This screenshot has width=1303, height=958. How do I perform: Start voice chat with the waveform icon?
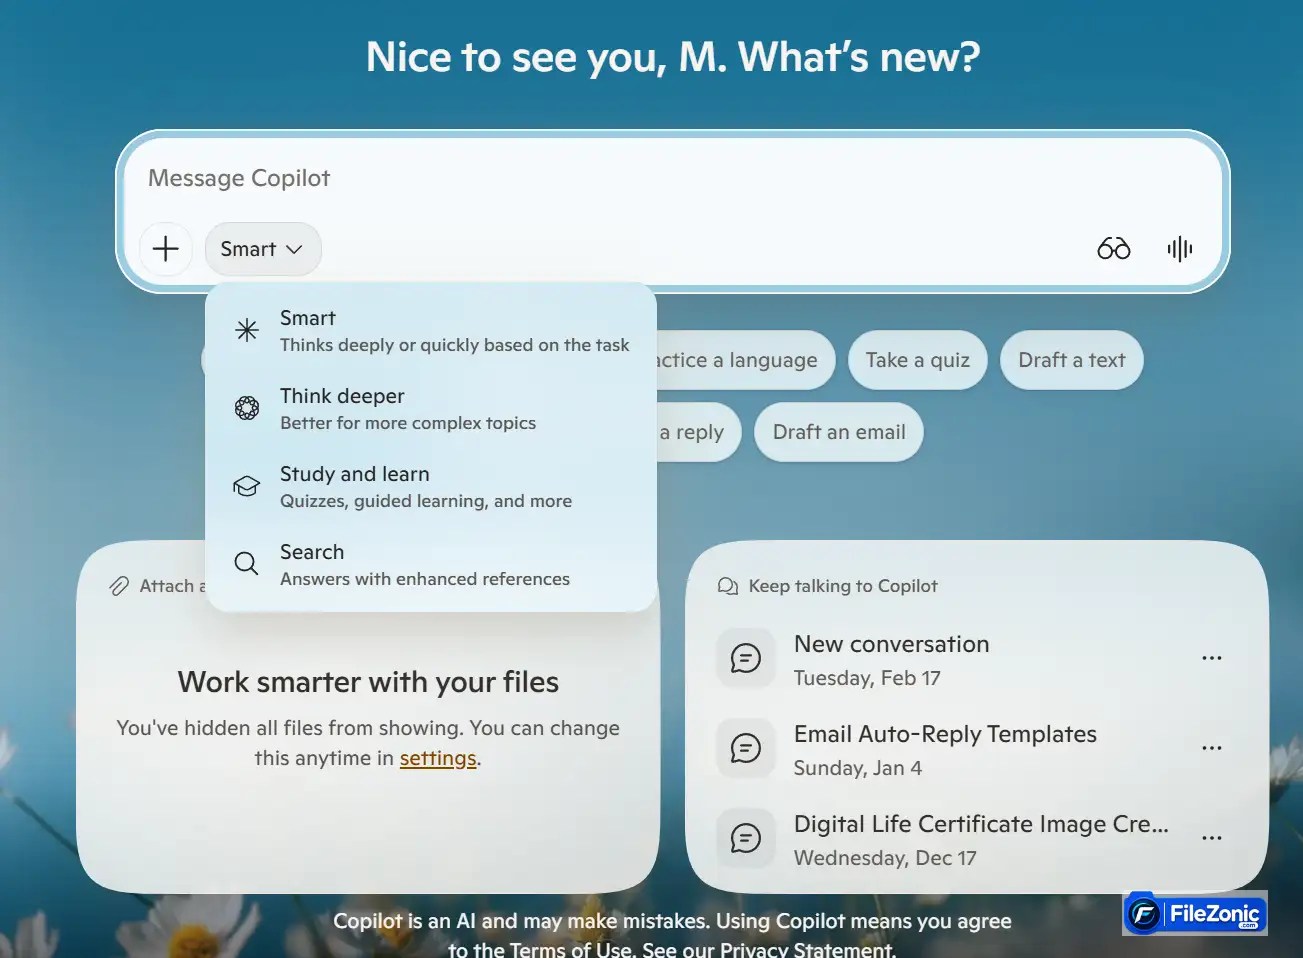click(x=1180, y=249)
